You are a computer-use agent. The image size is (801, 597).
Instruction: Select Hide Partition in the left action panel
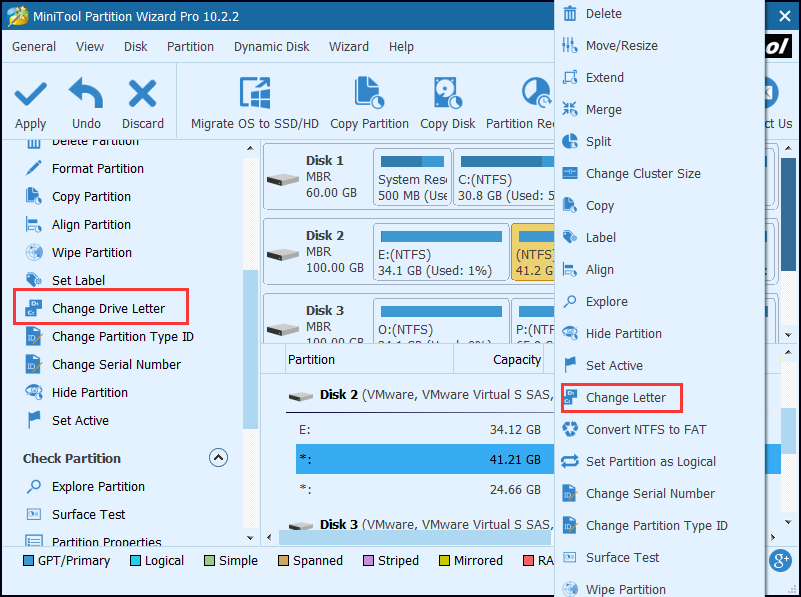[89, 393]
